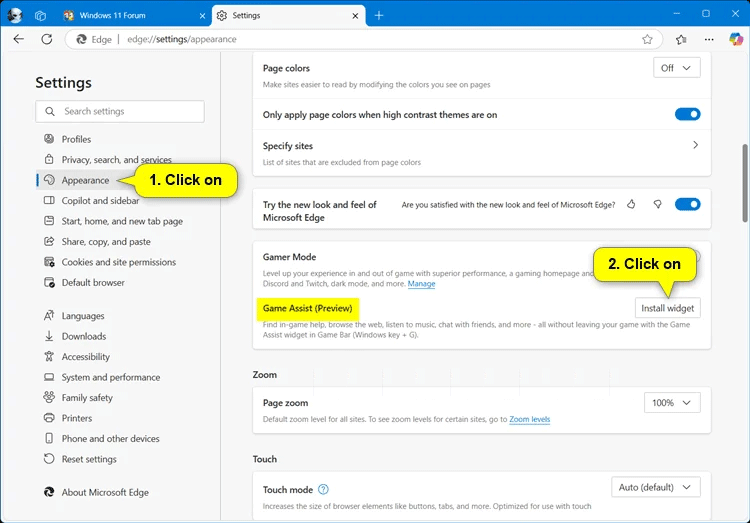
Task: Toggle high contrast page colors switch
Action: (x=687, y=115)
